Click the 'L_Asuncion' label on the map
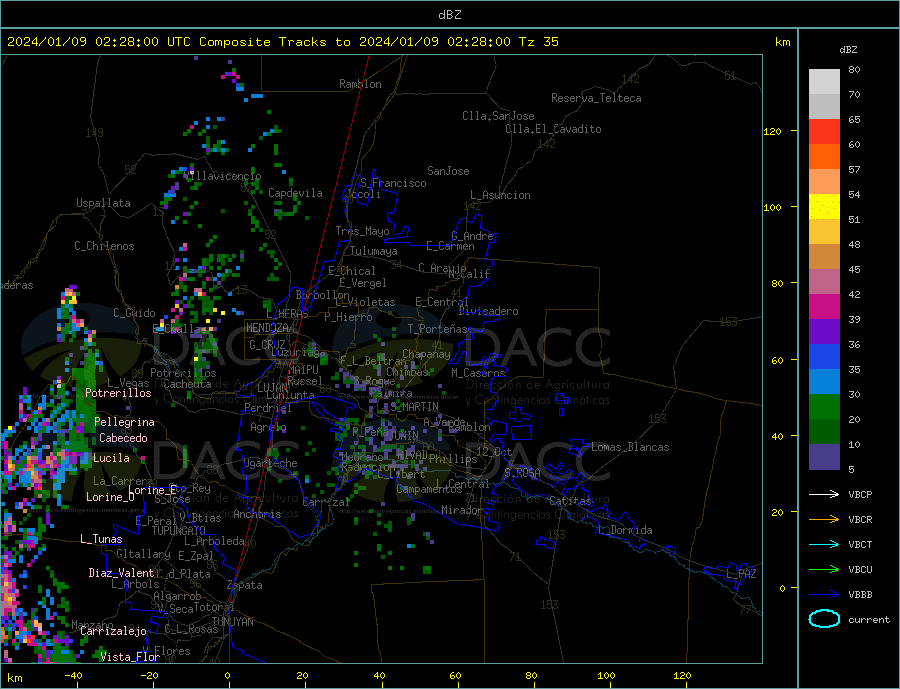Screen dimensions: 900x689 pyautogui.click(x=501, y=195)
